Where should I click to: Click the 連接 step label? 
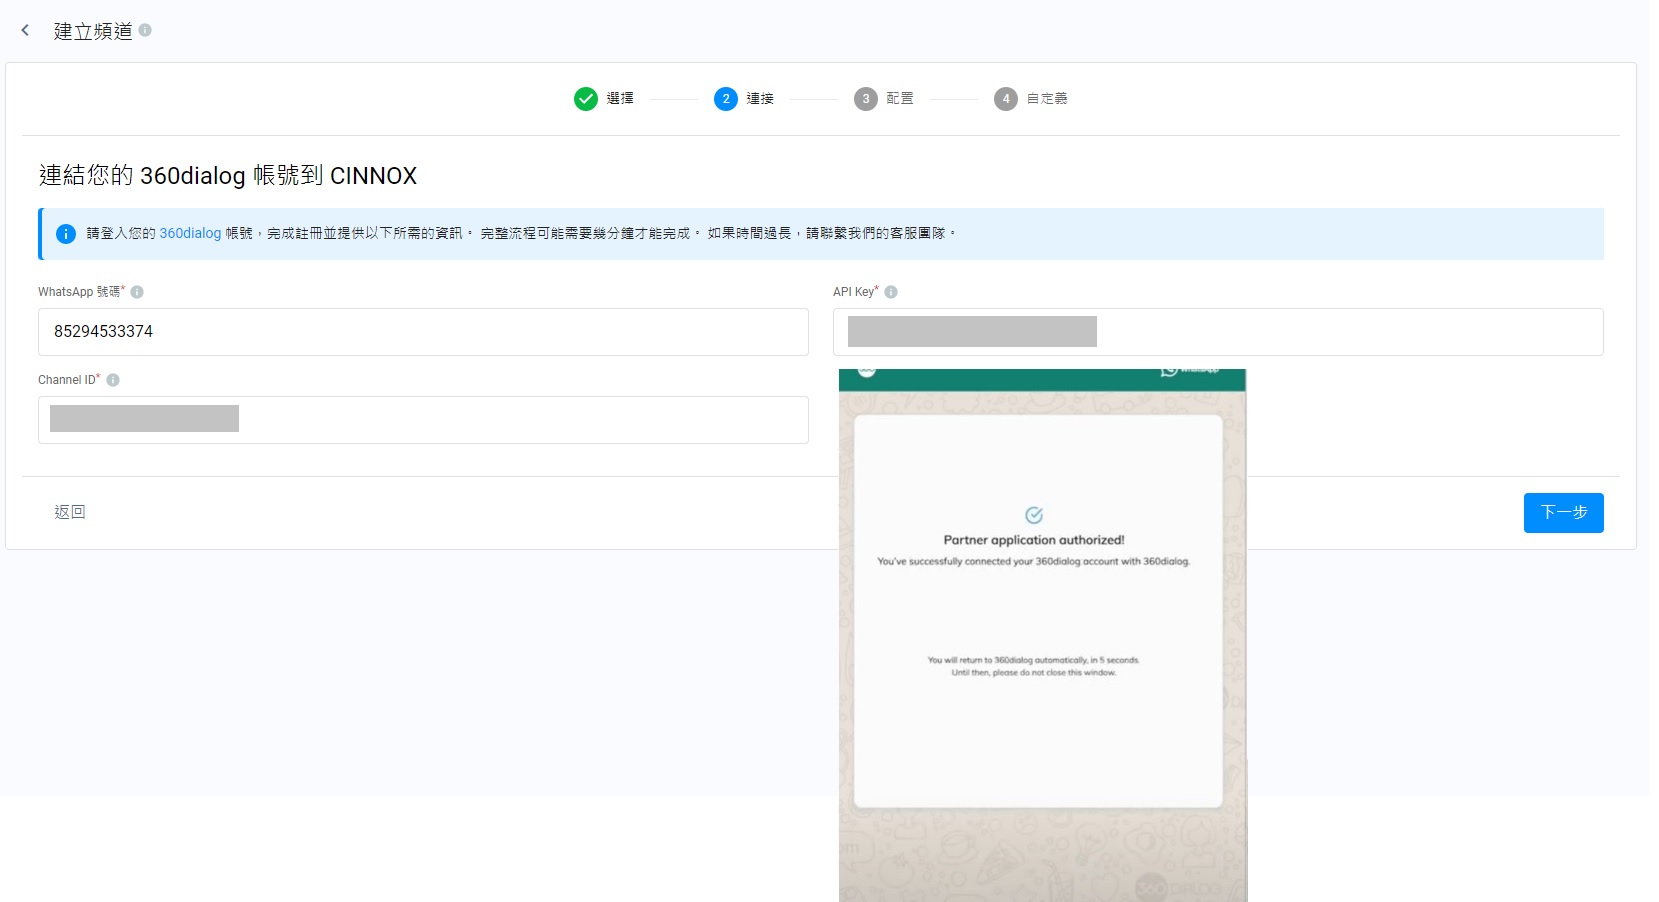[x=760, y=98]
